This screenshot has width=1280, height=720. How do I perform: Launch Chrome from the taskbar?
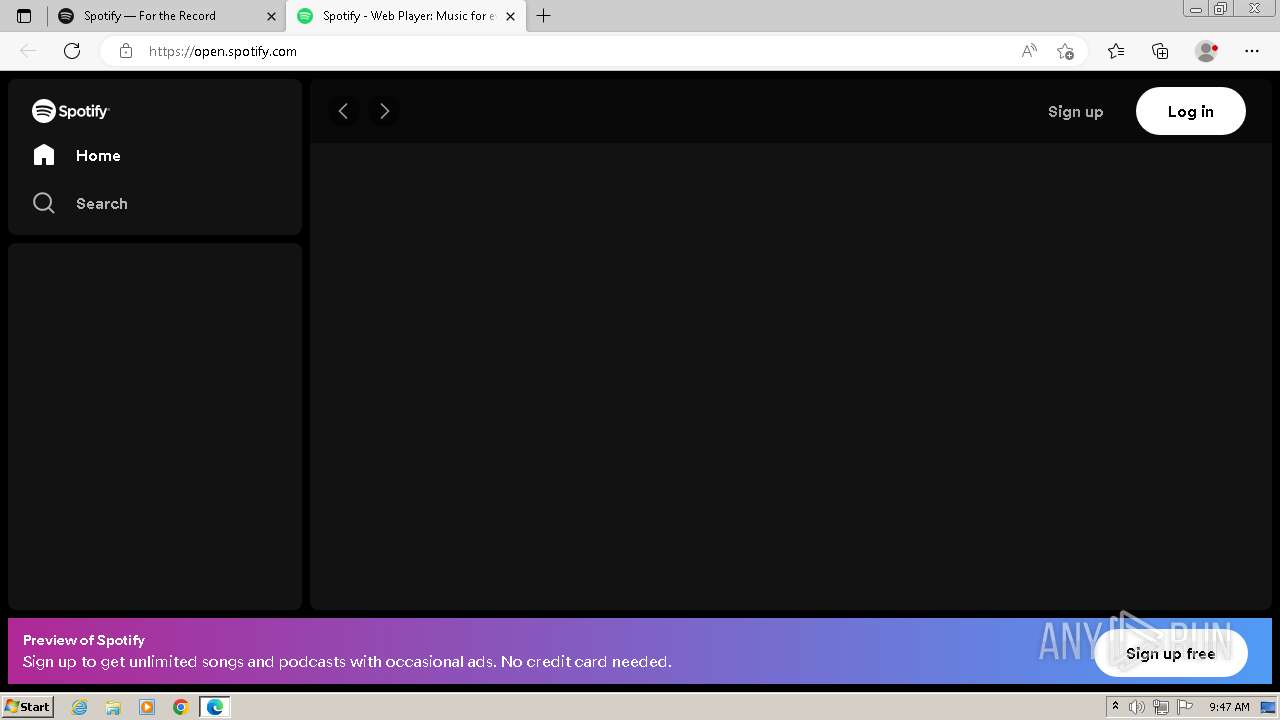(x=181, y=707)
